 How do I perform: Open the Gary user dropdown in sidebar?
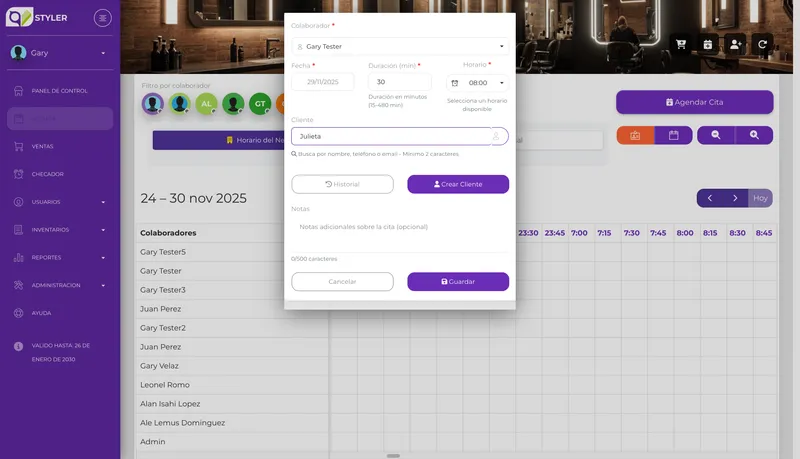(x=103, y=53)
